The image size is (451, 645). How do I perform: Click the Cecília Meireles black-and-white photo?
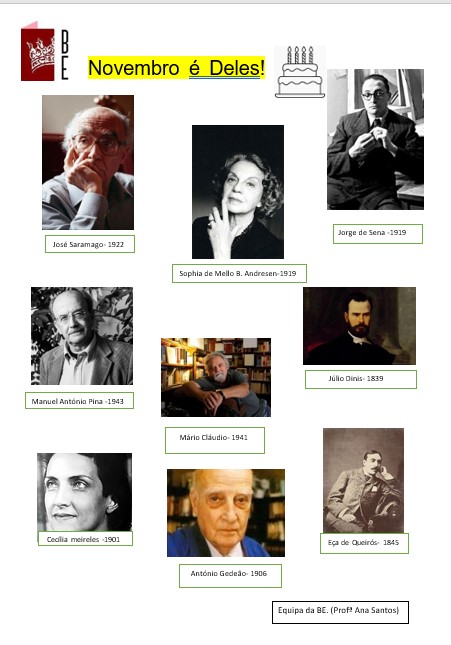85,492
